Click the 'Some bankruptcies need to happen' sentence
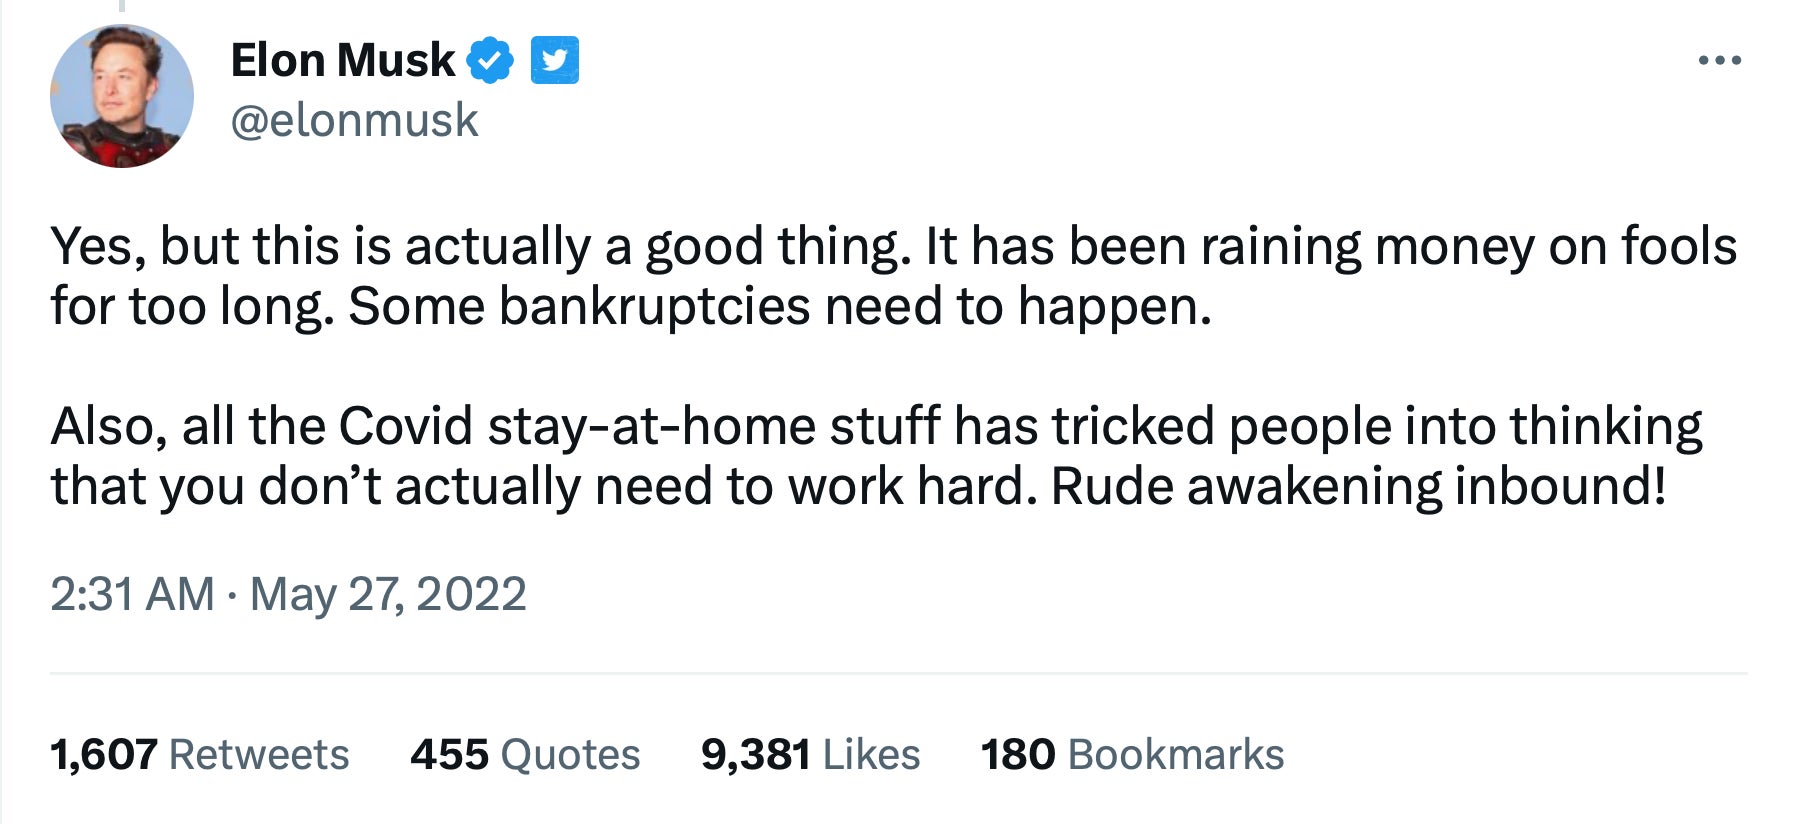This screenshot has height=824, width=1796. (780, 306)
